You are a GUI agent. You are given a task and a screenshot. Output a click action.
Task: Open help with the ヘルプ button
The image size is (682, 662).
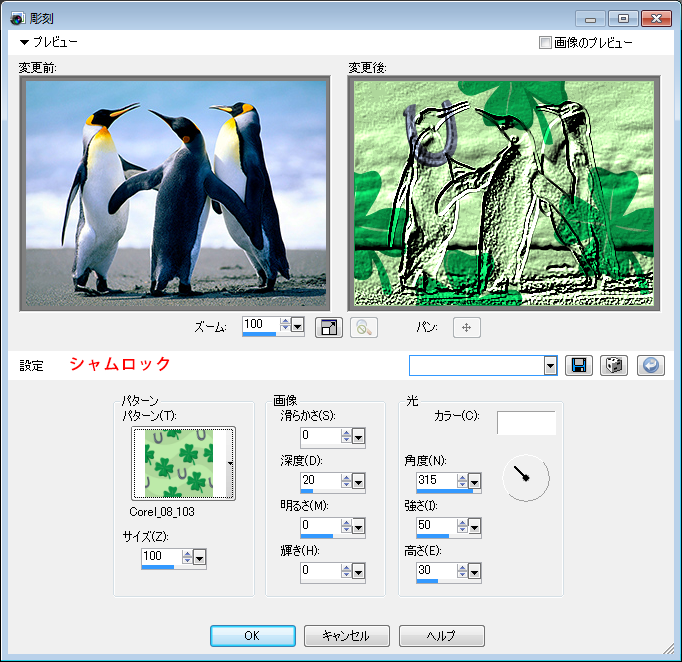[441, 636]
